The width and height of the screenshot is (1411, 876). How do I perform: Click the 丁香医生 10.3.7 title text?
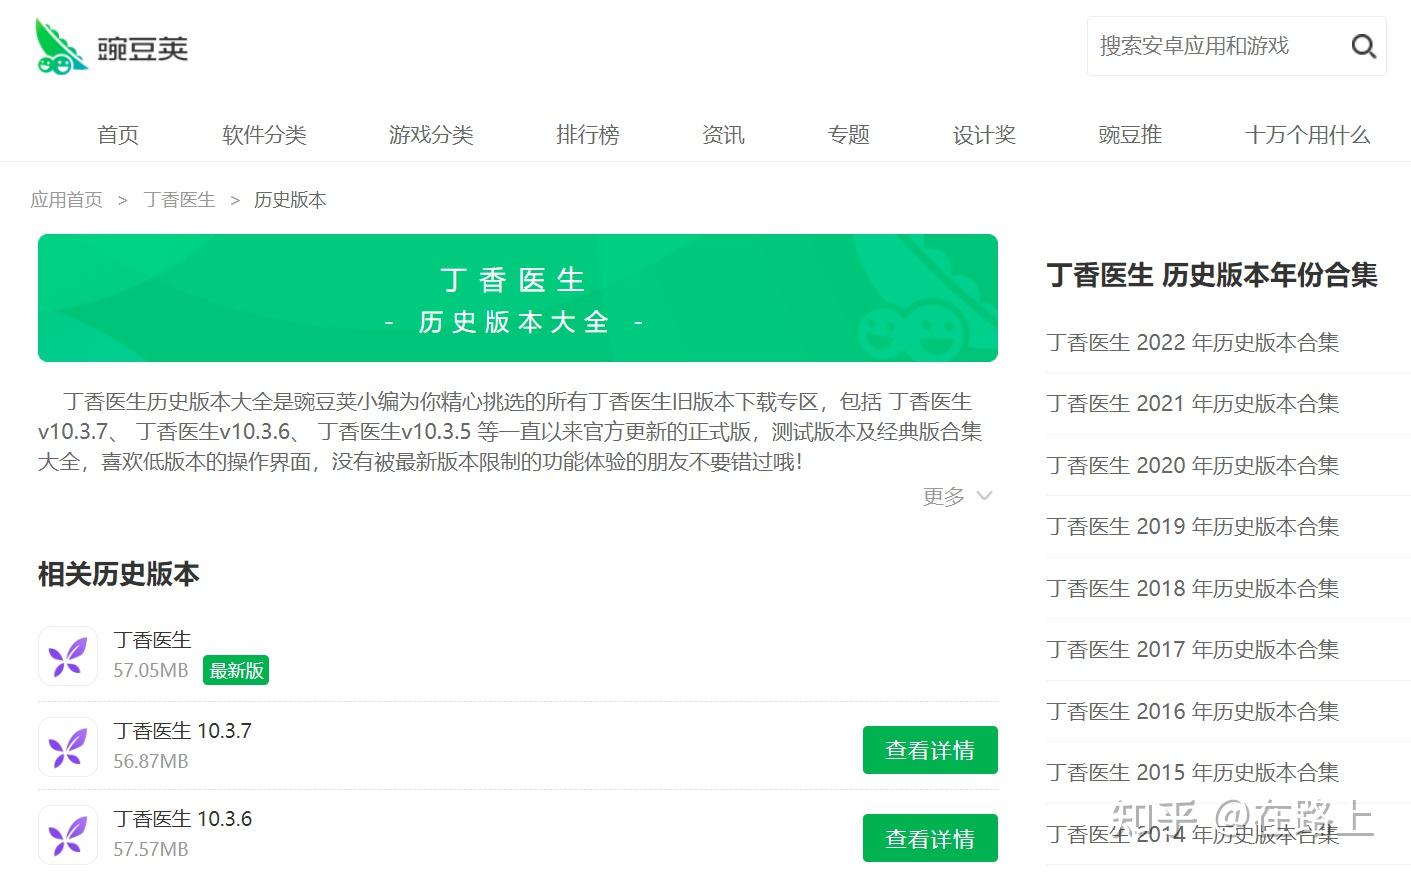coord(182,731)
